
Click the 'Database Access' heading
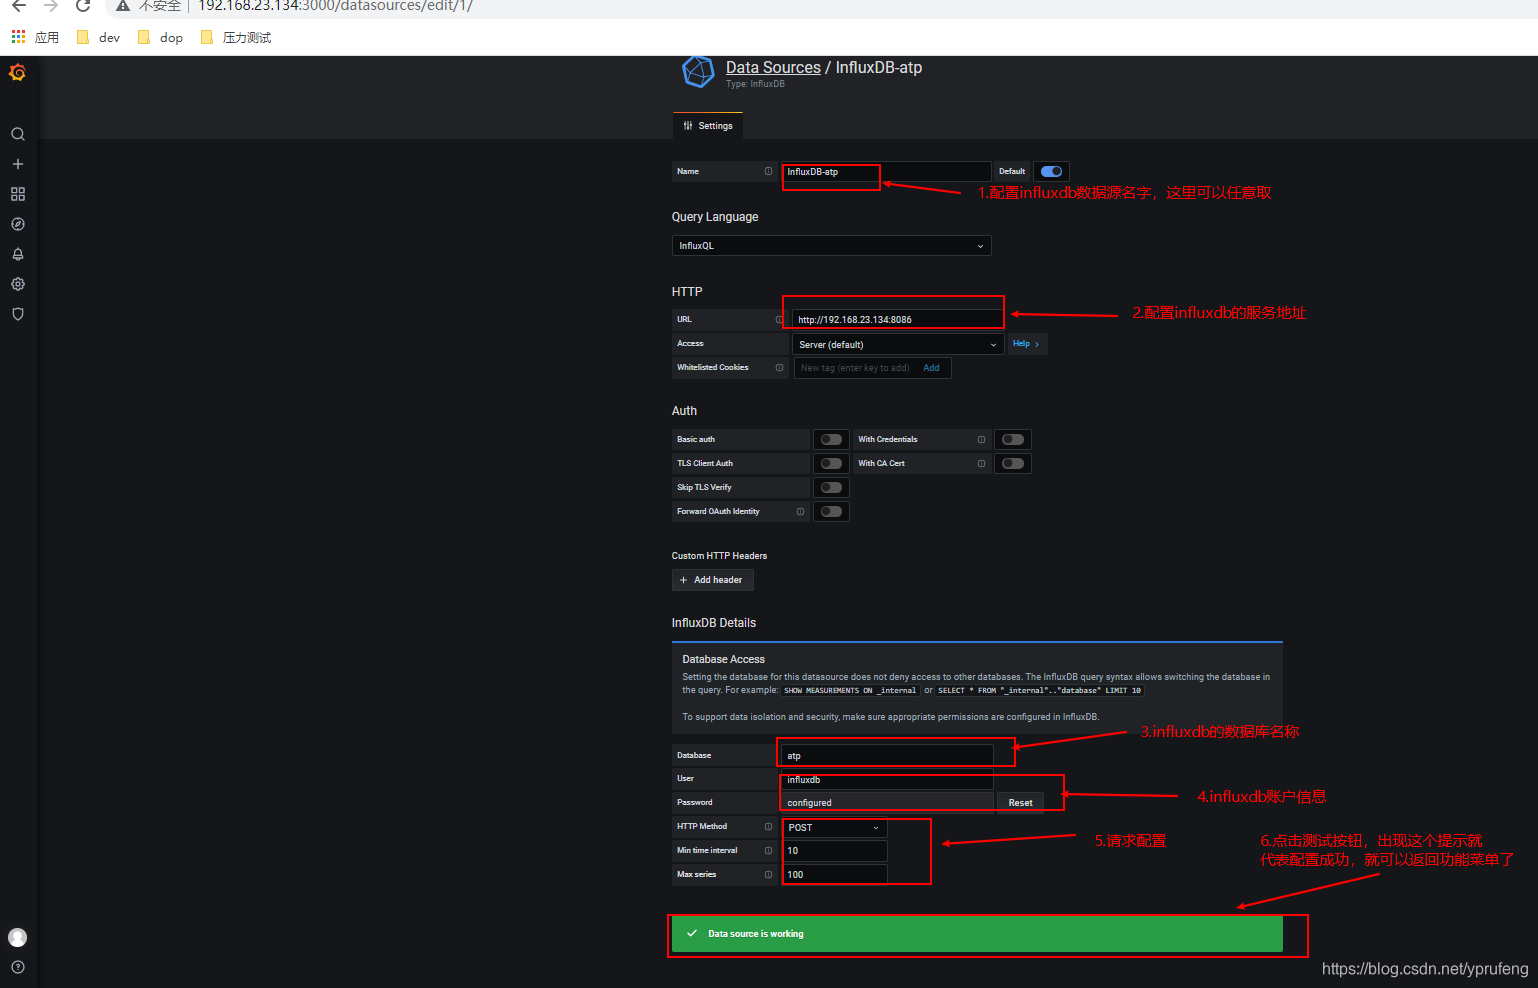click(723, 659)
